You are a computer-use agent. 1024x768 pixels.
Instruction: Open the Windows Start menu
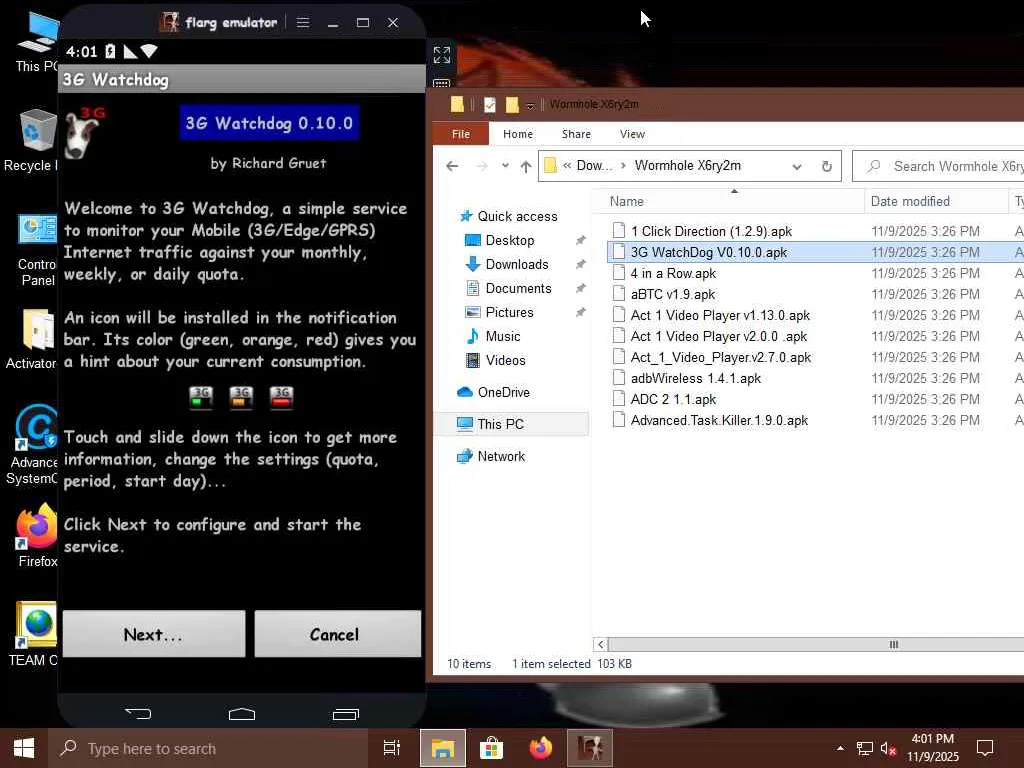click(24, 748)
